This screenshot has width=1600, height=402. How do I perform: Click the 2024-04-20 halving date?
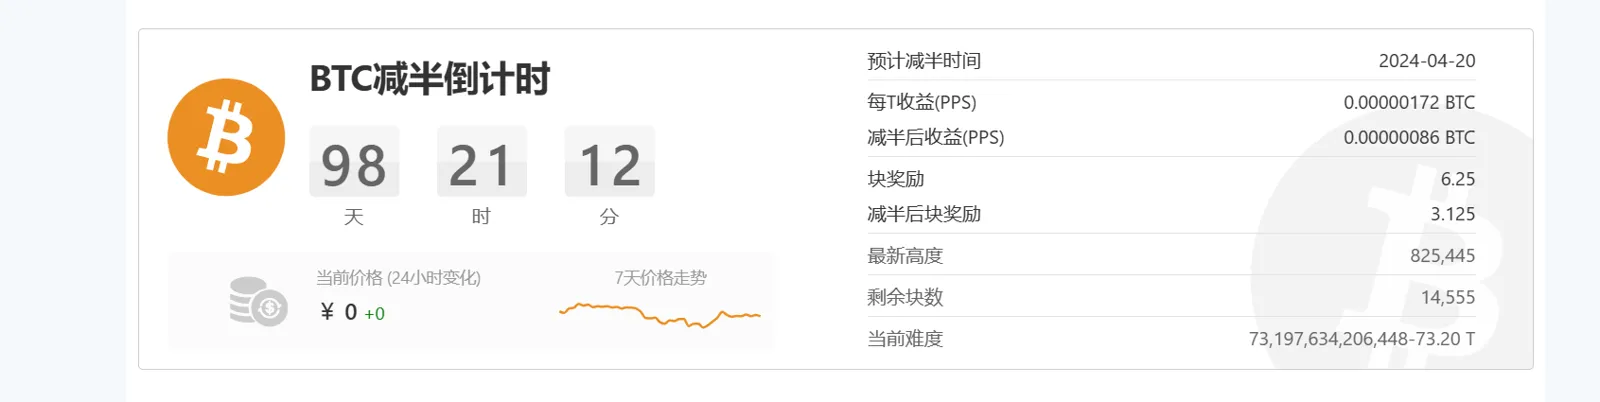coord(1426,61)
